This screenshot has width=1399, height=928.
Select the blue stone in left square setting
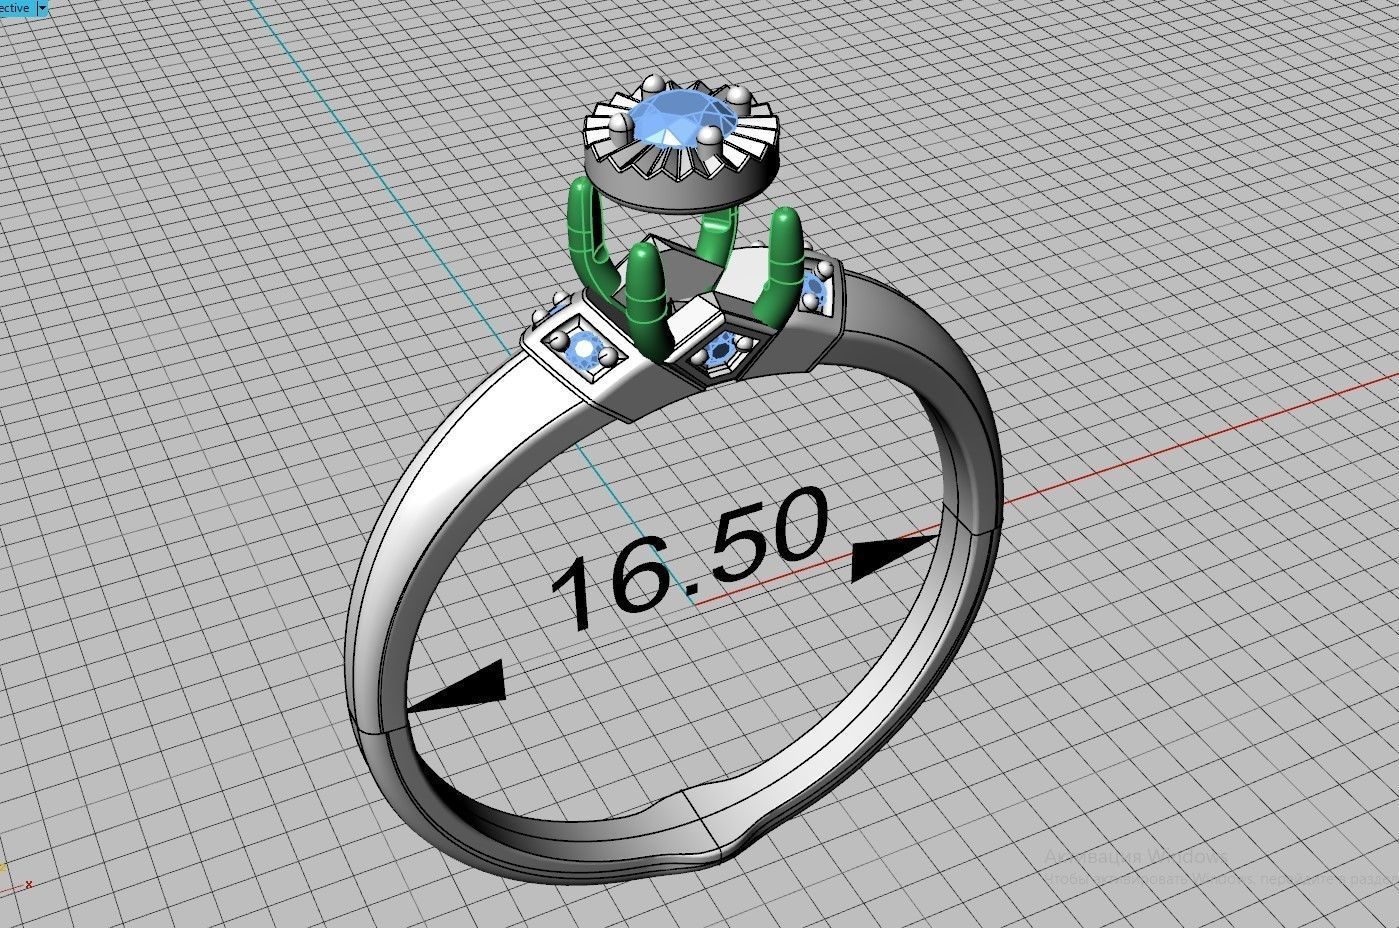[582, 352]
